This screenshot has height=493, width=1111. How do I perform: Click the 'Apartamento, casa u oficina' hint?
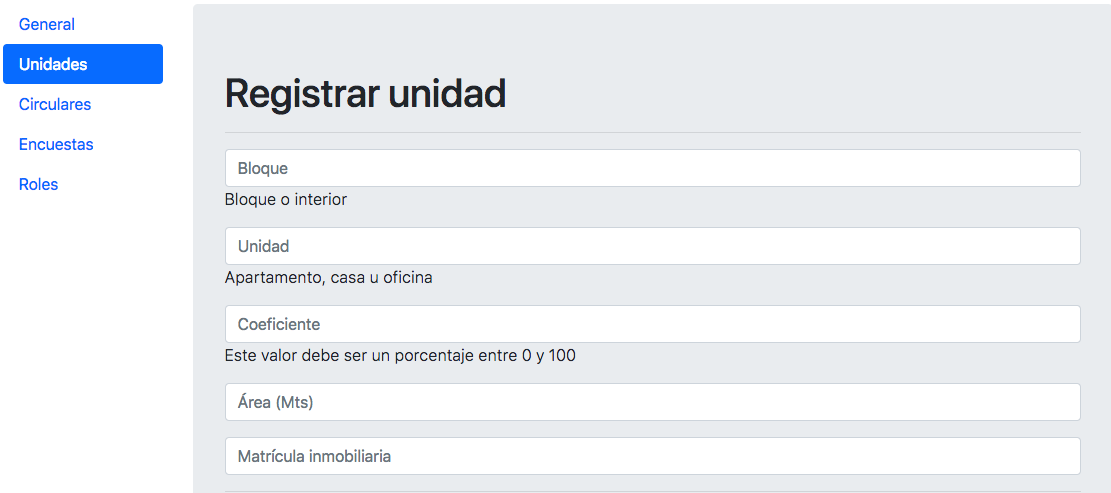(328, 278)
